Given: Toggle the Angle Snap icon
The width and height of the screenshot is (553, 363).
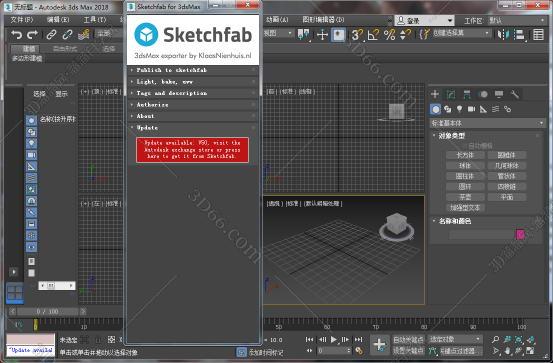Looking at the screenshot, I should pyautogui.click(x=373, y=35).
